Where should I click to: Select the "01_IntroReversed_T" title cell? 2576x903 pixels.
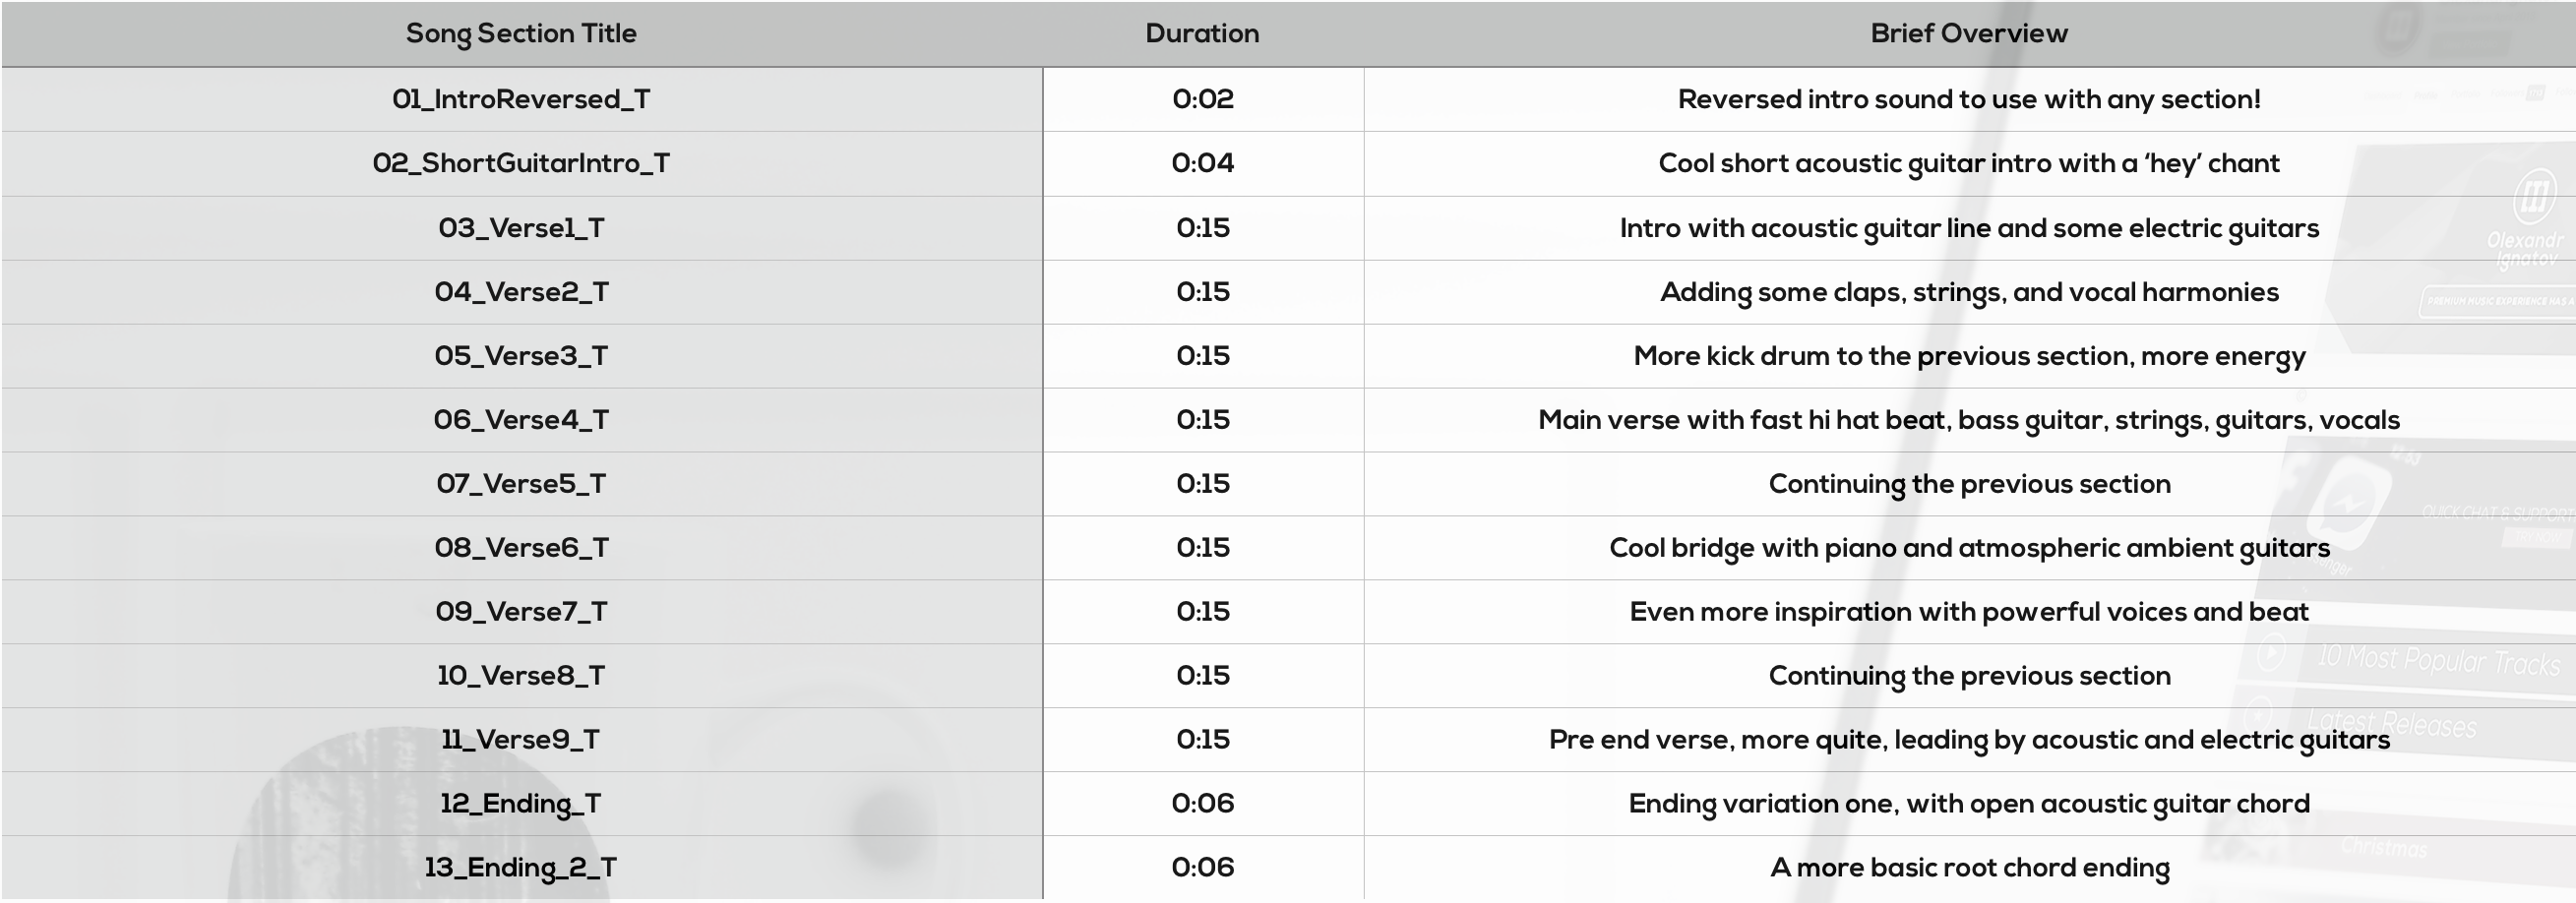[x=521, y=99]
